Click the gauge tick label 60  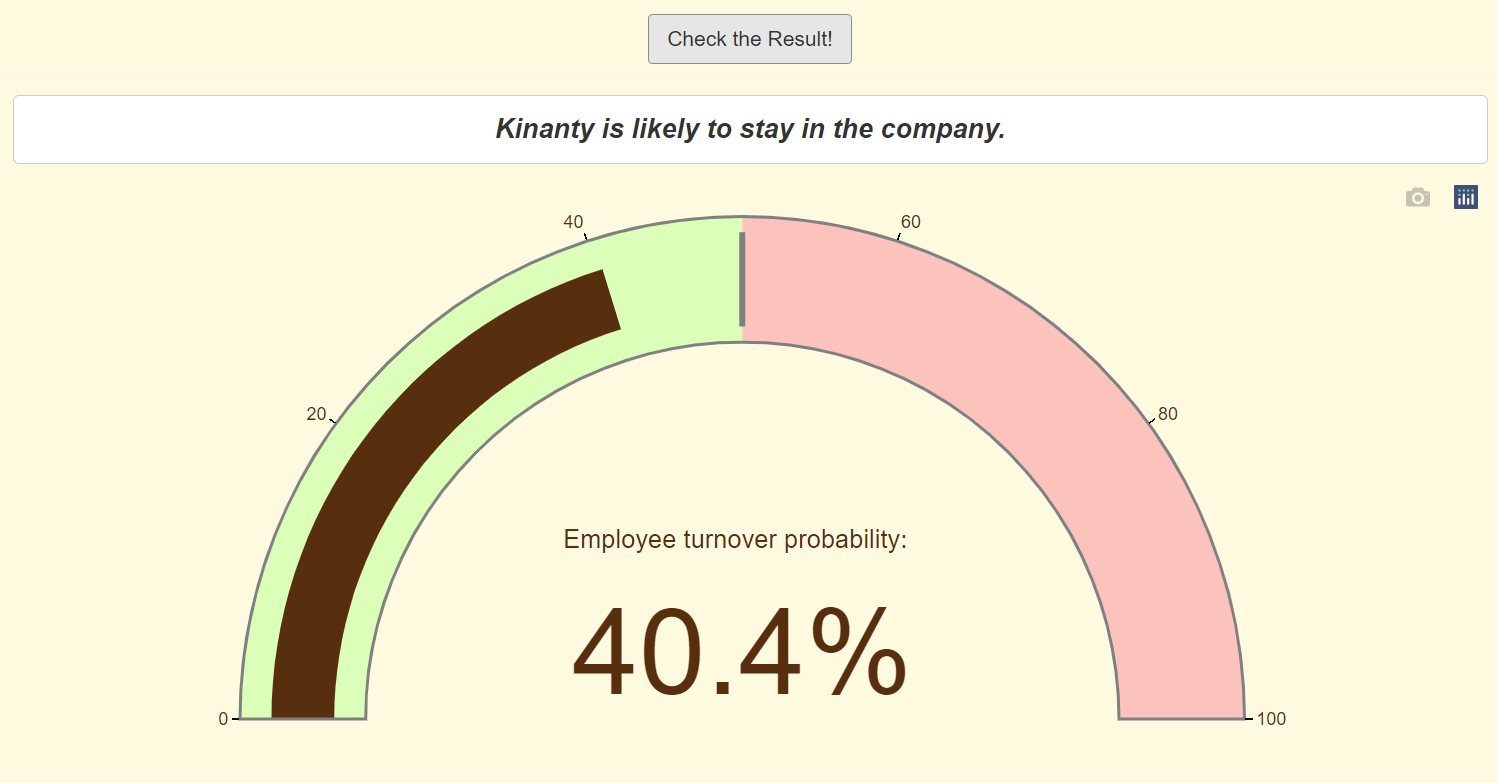[x=910, y=222]
